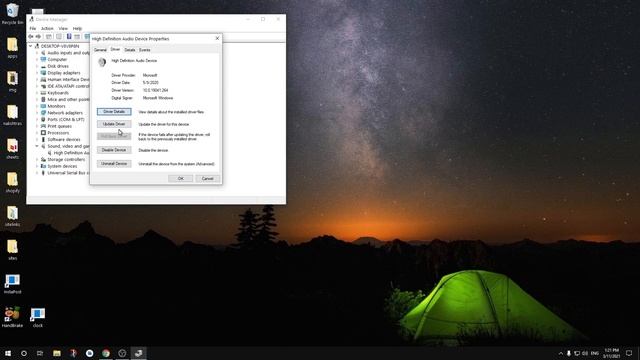Expand the Audio inputs and outputs node

[x=37, y=53]
